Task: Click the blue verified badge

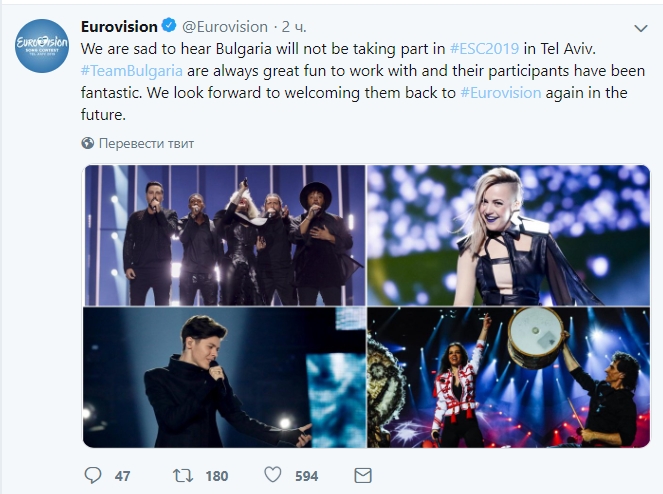Action: tap(168, 27)
